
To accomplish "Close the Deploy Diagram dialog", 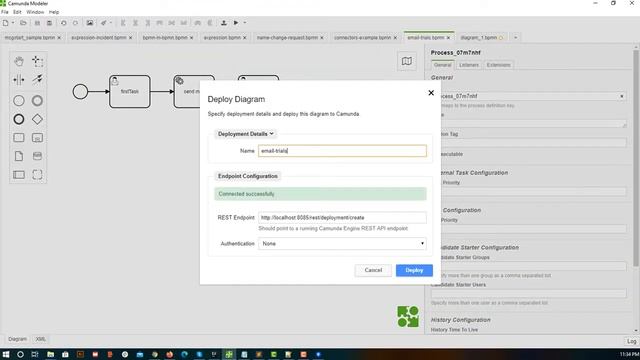I will tap(431, 93).
